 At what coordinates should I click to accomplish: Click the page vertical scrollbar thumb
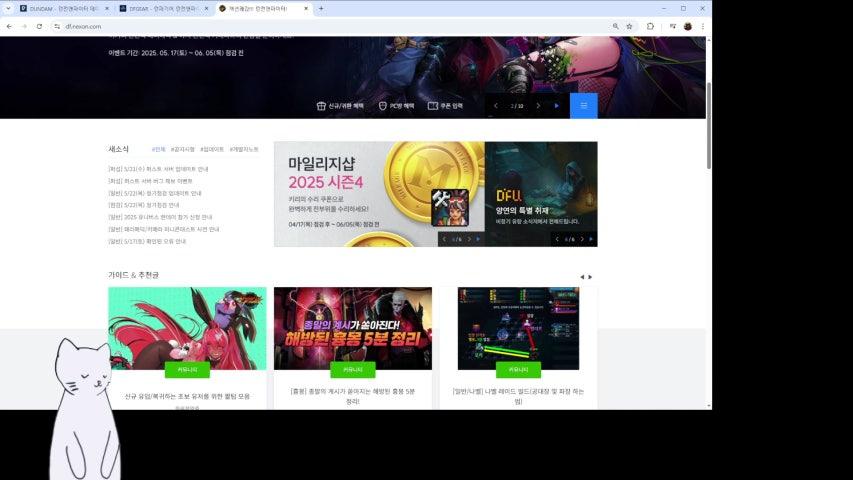708,126
